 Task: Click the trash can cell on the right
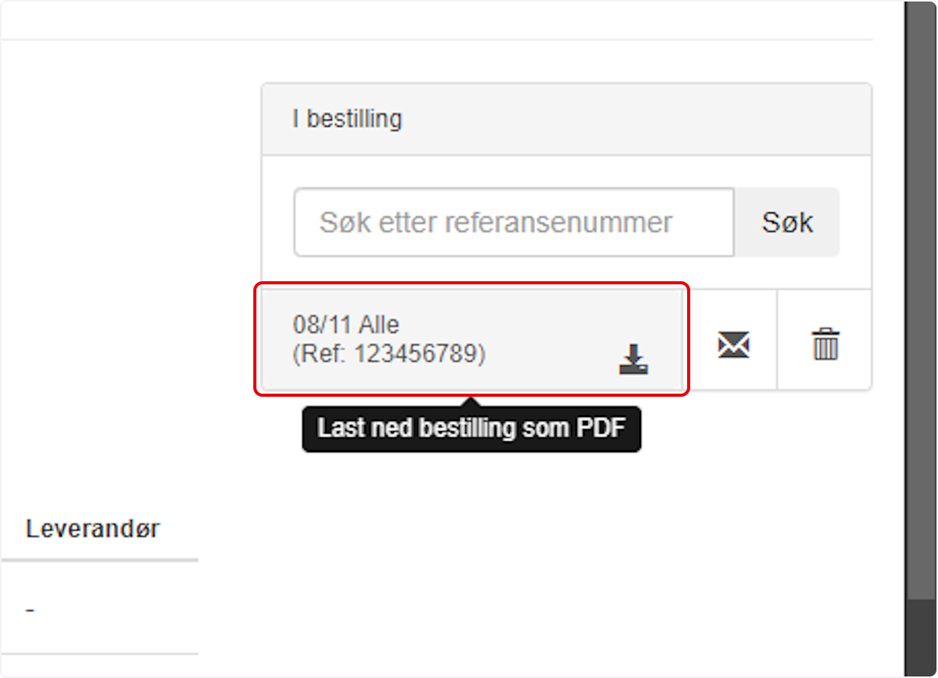[x=824, y=340]
